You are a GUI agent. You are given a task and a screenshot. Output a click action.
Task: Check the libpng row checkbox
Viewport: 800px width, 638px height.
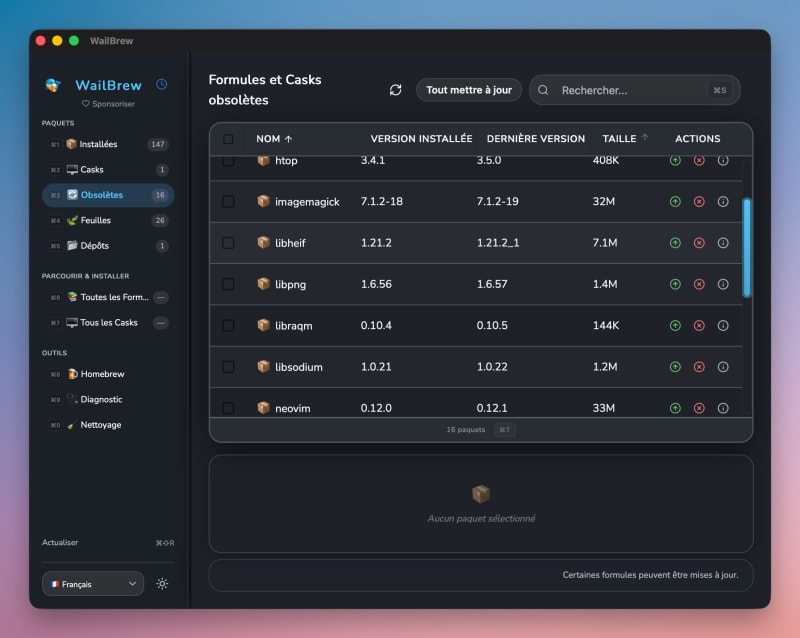pos(228,284)
